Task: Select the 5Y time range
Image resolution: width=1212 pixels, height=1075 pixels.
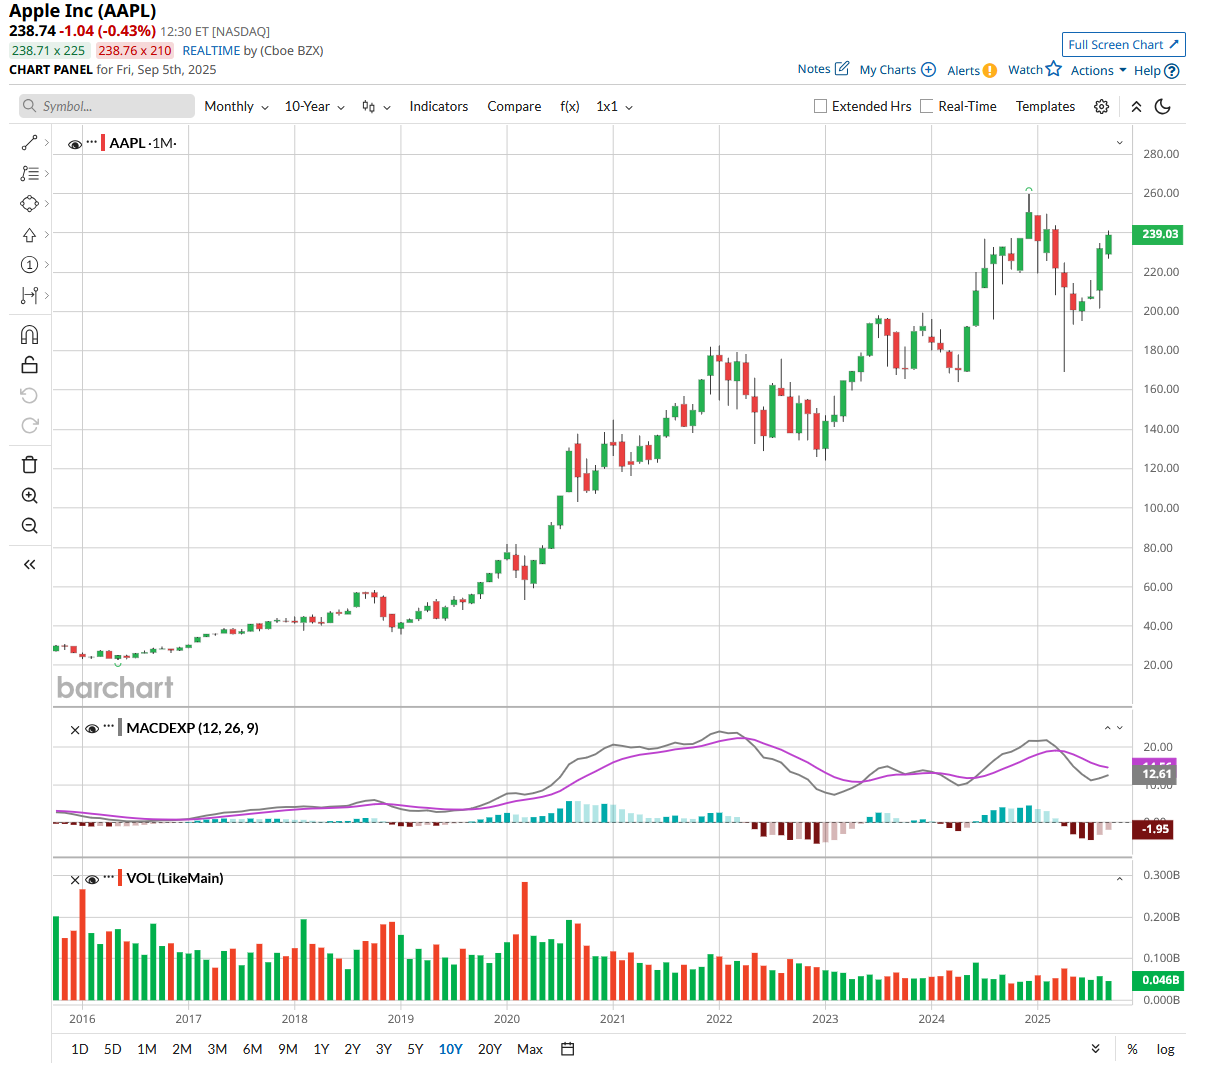Action: (415, 1049)
